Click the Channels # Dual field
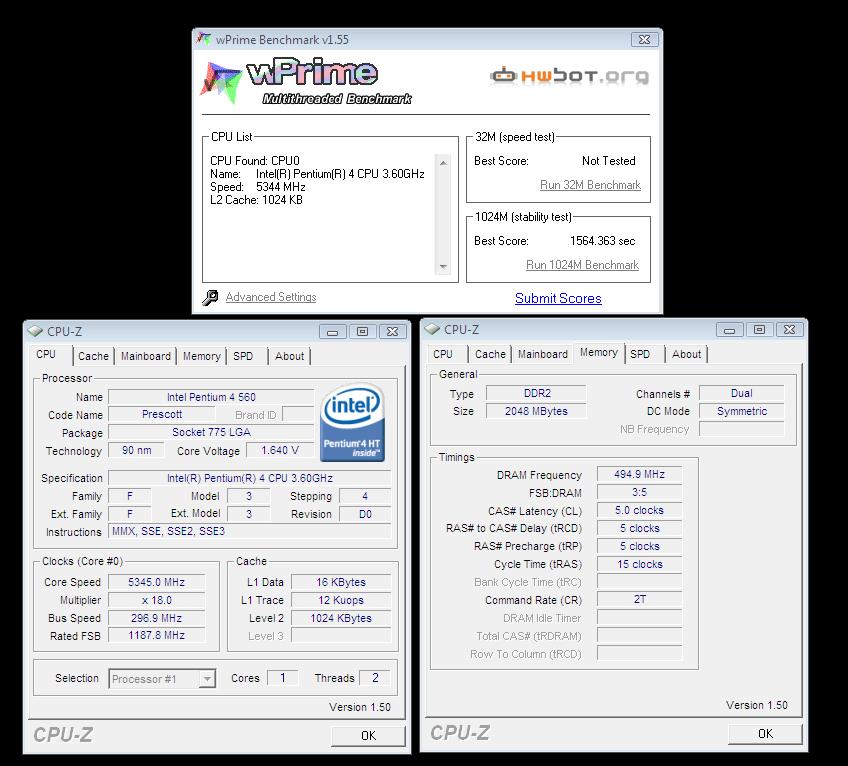Screen dimensions: 848x766 click(x=741, y=393)
